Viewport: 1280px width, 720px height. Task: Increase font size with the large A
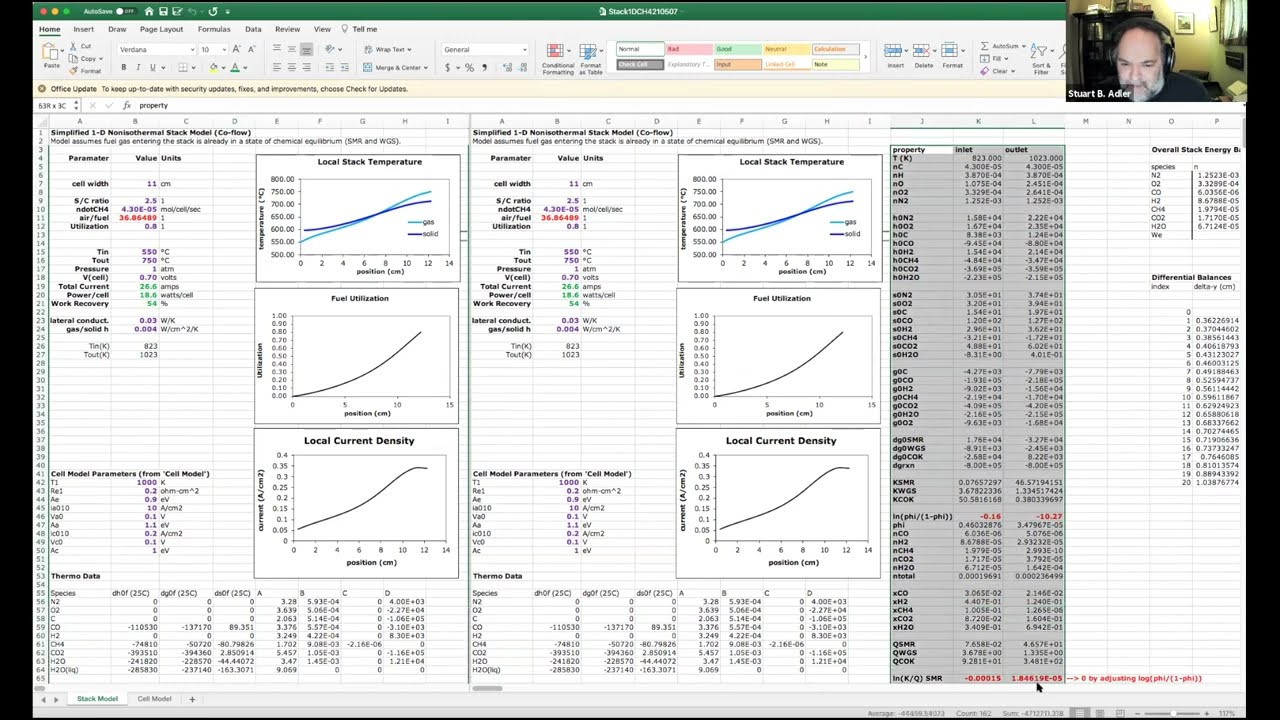[x=237, y=49]
